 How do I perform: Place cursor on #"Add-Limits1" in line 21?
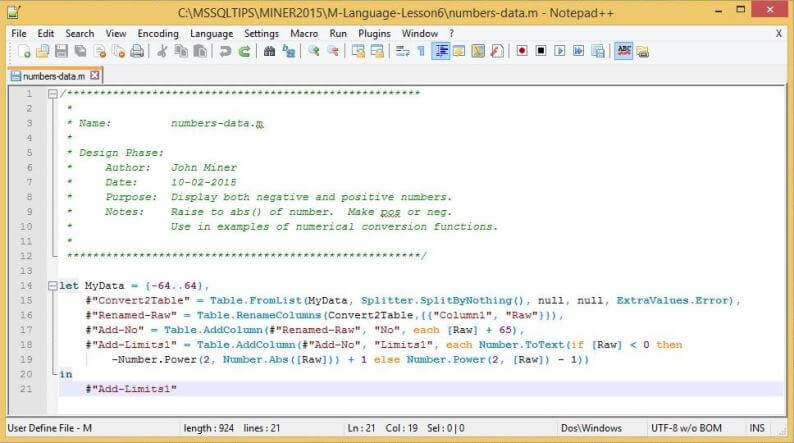tap(131, 389)
